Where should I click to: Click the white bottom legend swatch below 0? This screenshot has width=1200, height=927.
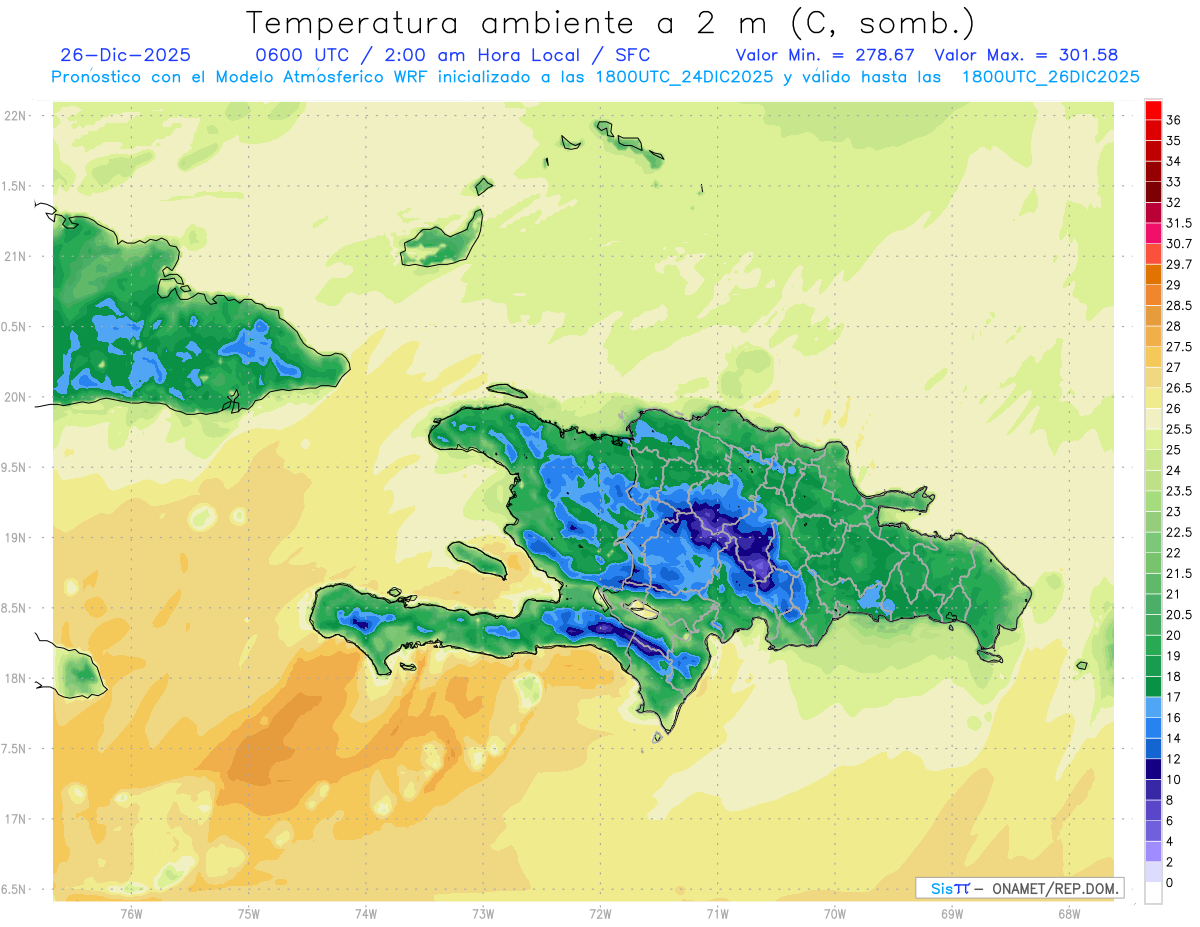[1153, 893]
